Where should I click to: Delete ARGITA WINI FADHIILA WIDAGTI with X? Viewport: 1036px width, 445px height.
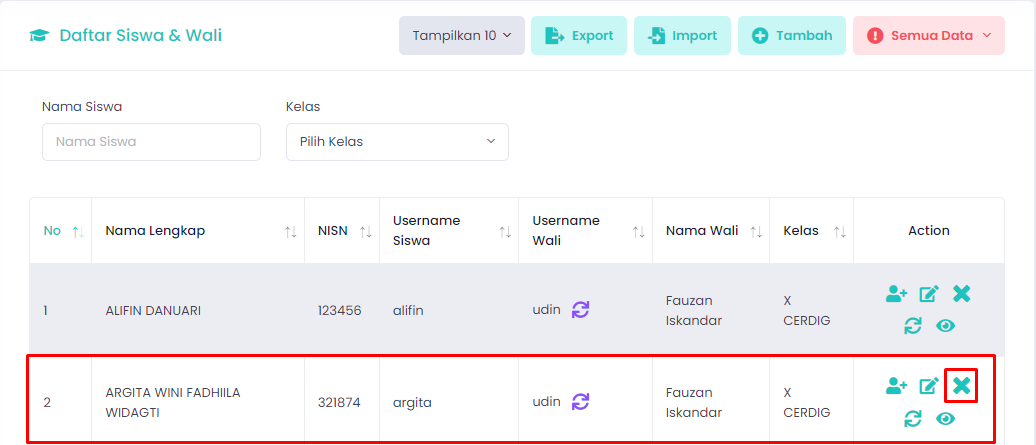tap(961, 386)
